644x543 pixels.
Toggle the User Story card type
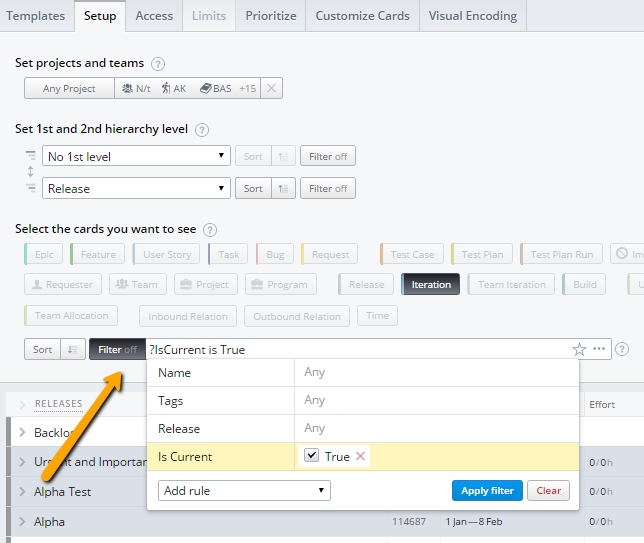pos(166,254)
